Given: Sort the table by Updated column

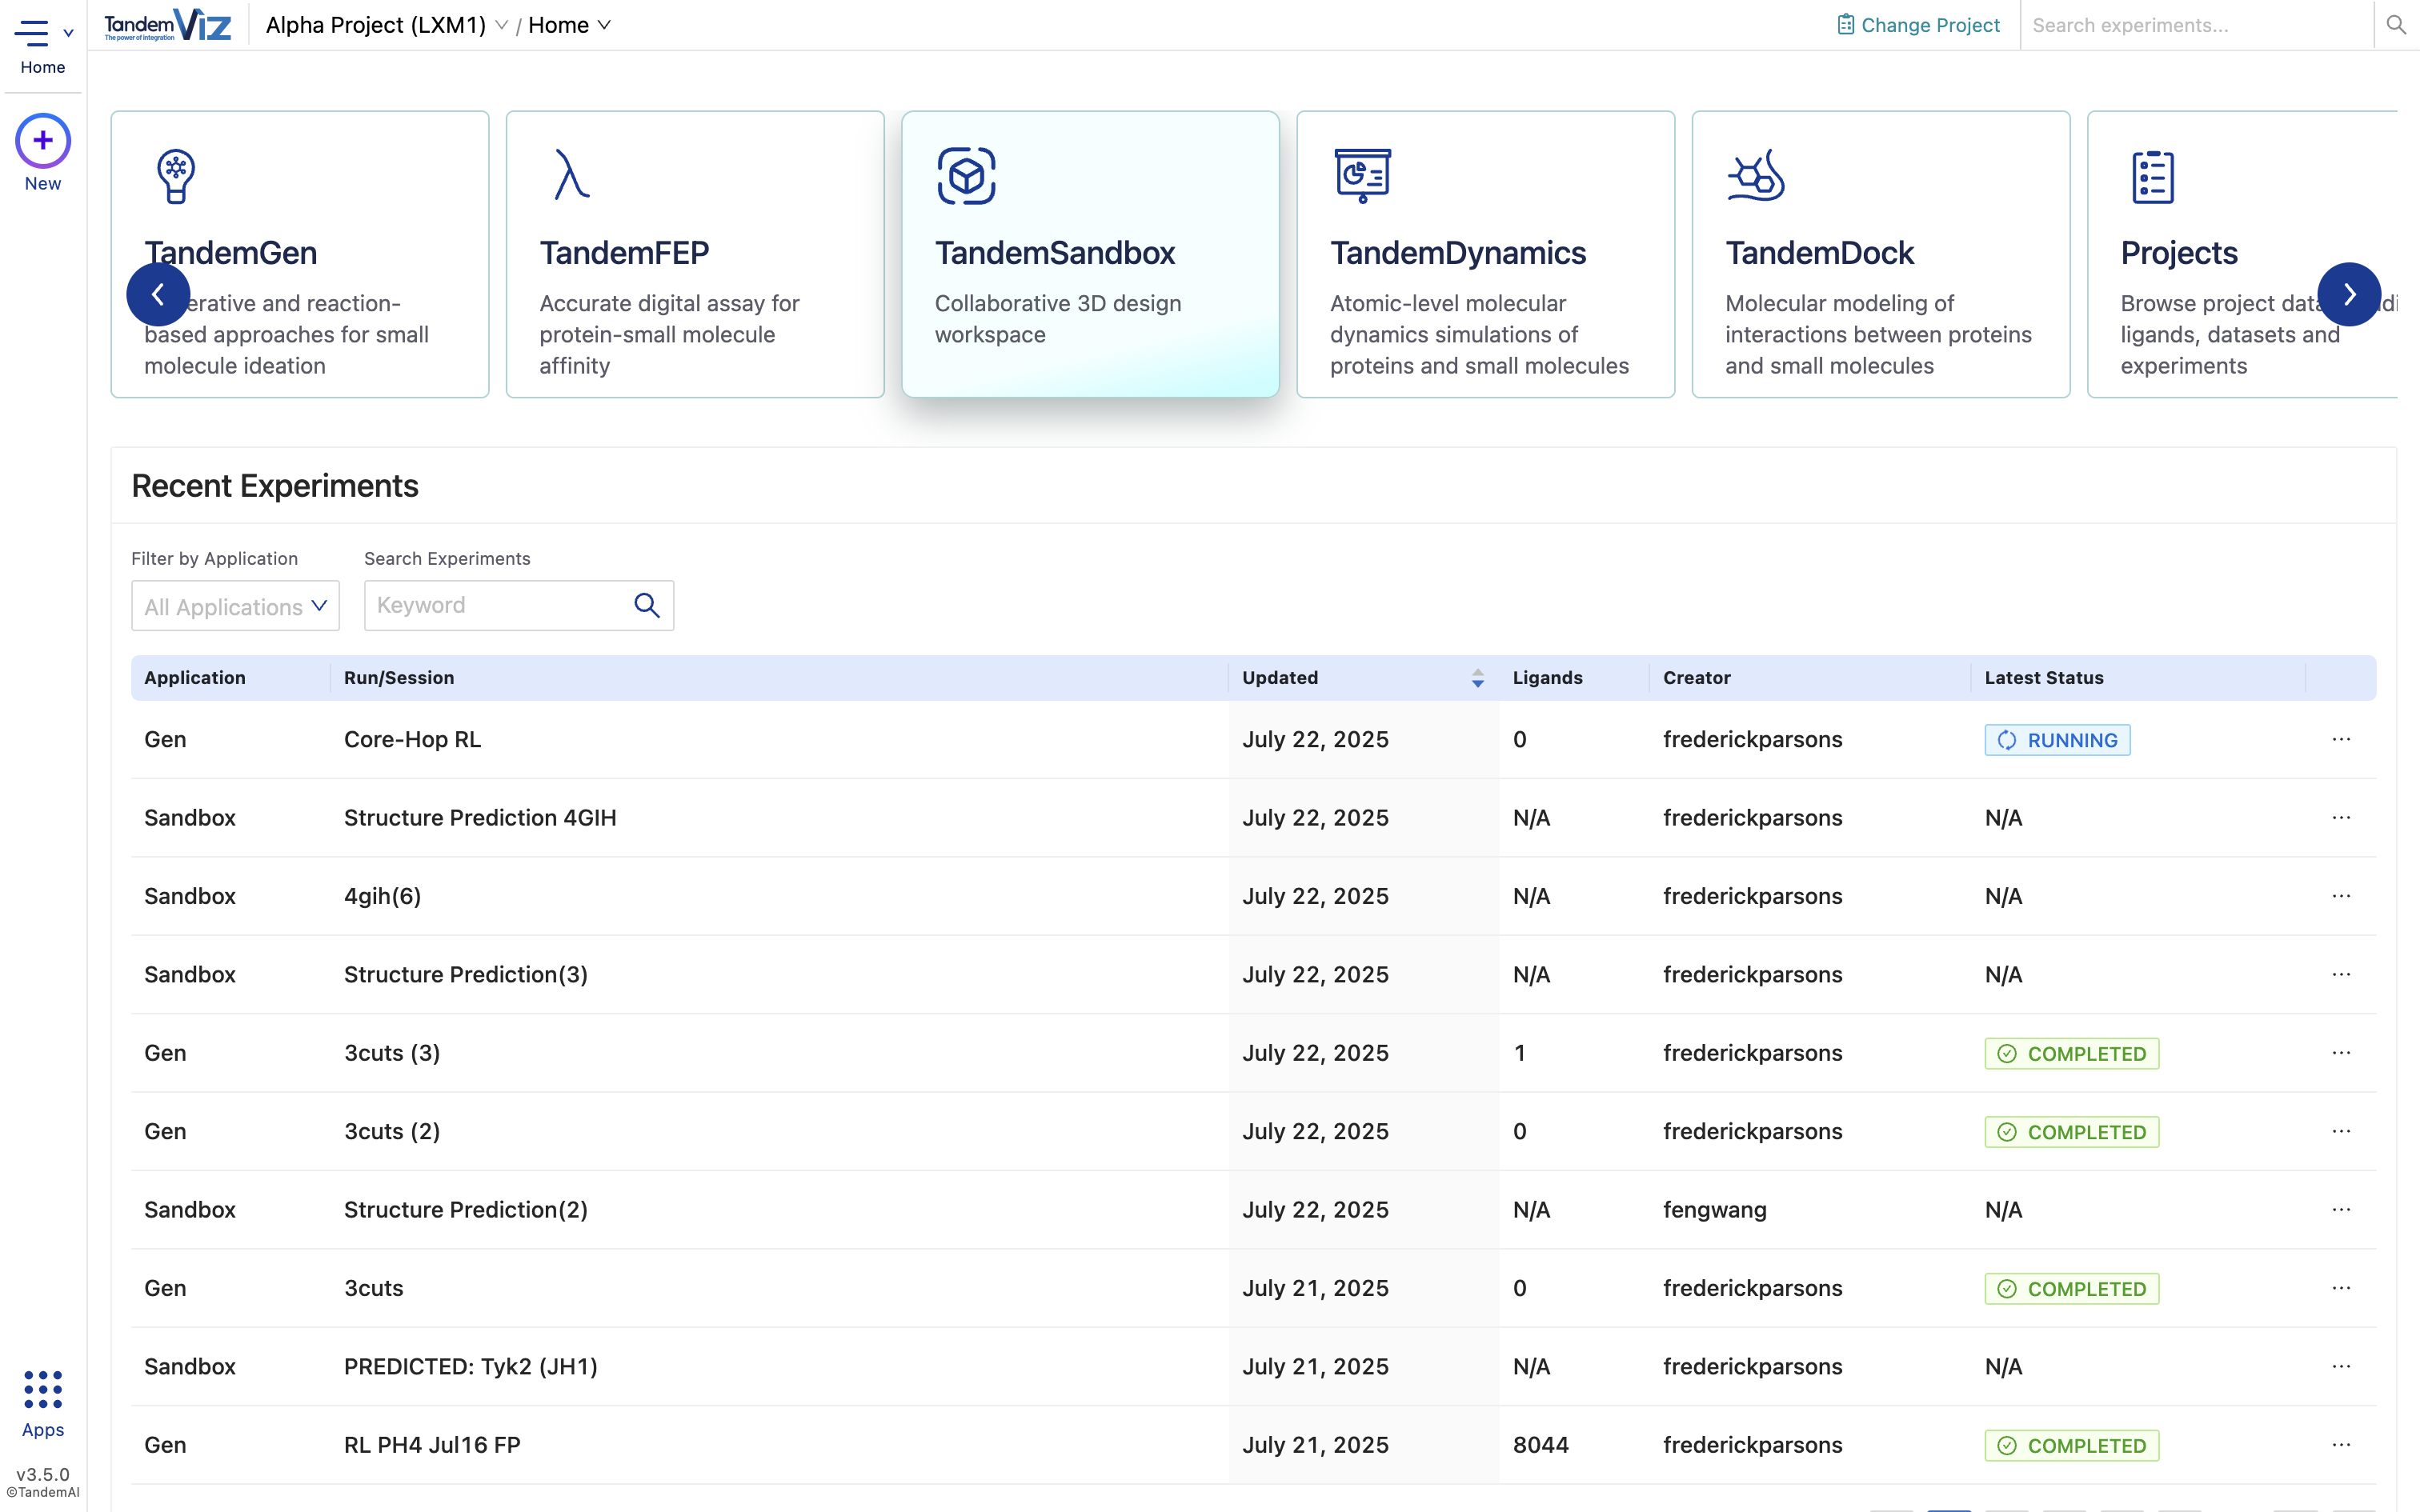Looking at the screenshot, I should [1477, 678].
